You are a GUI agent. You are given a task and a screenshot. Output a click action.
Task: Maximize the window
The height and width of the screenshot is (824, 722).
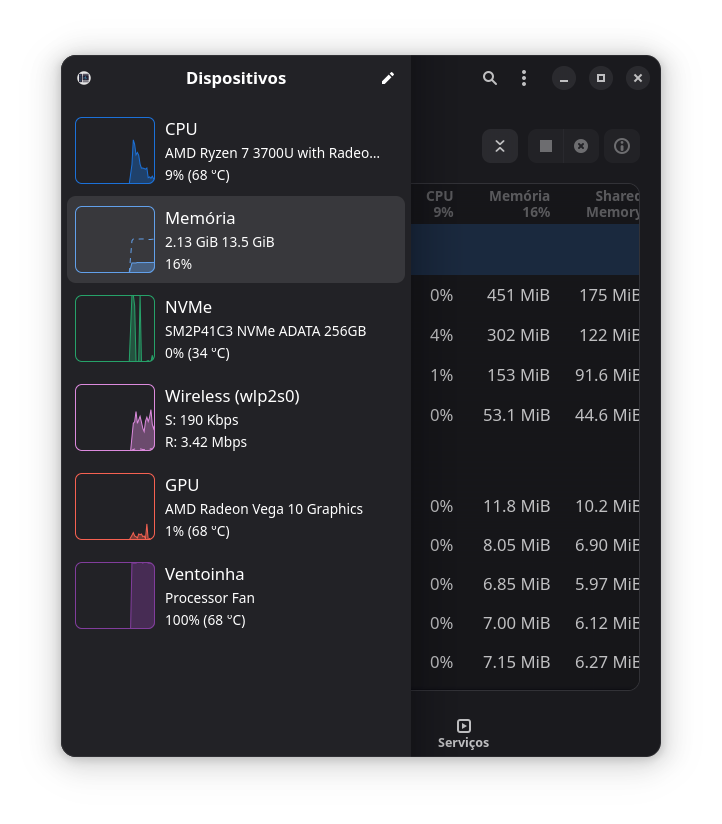coord(601,78)
